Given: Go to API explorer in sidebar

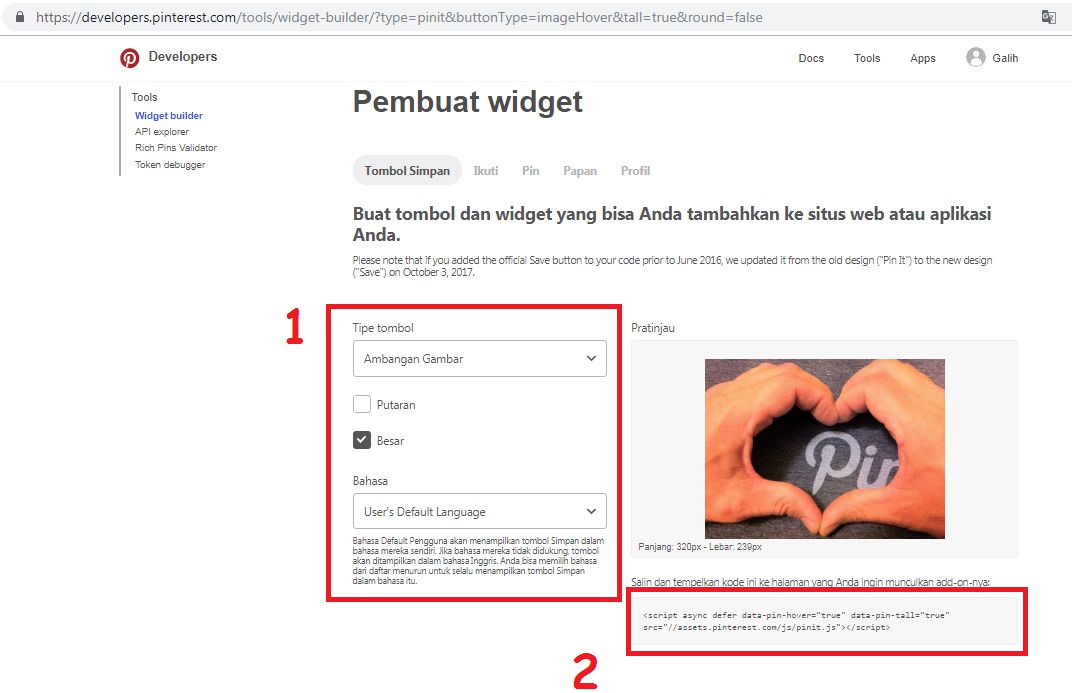Looking at the screenshot, I should coord(162,131).
